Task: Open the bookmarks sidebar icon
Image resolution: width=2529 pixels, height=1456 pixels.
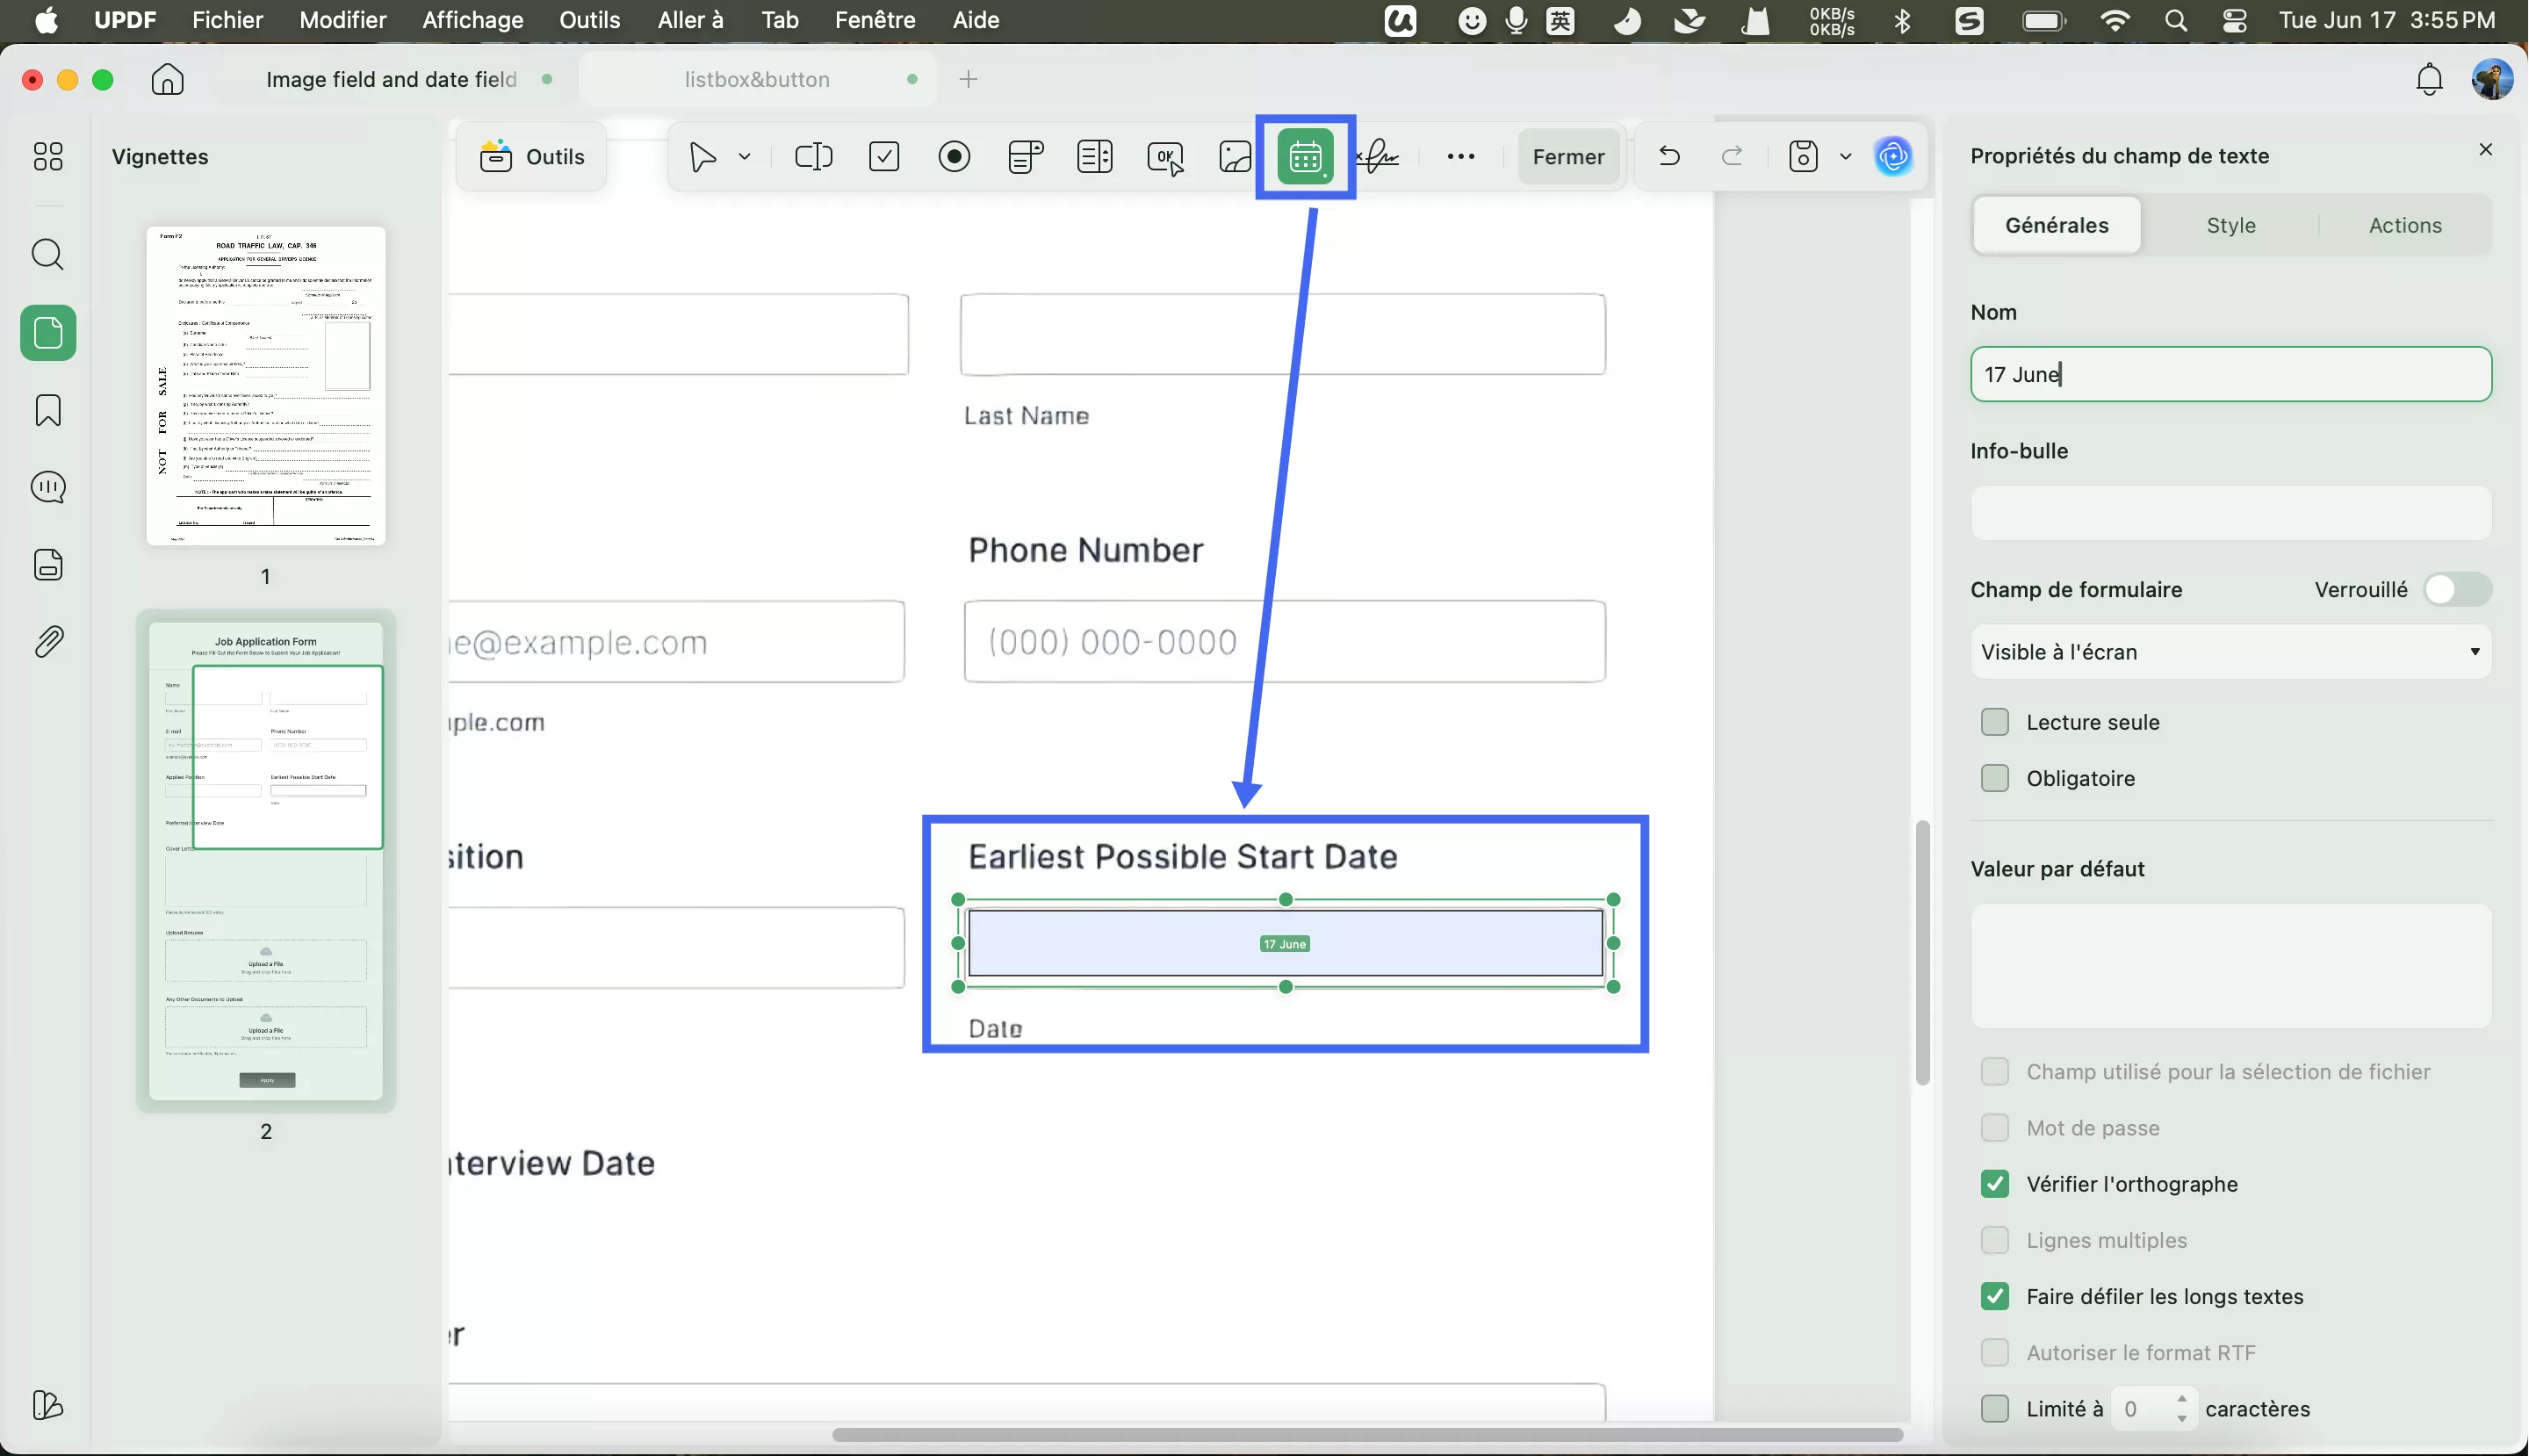Action: (48, 410)
